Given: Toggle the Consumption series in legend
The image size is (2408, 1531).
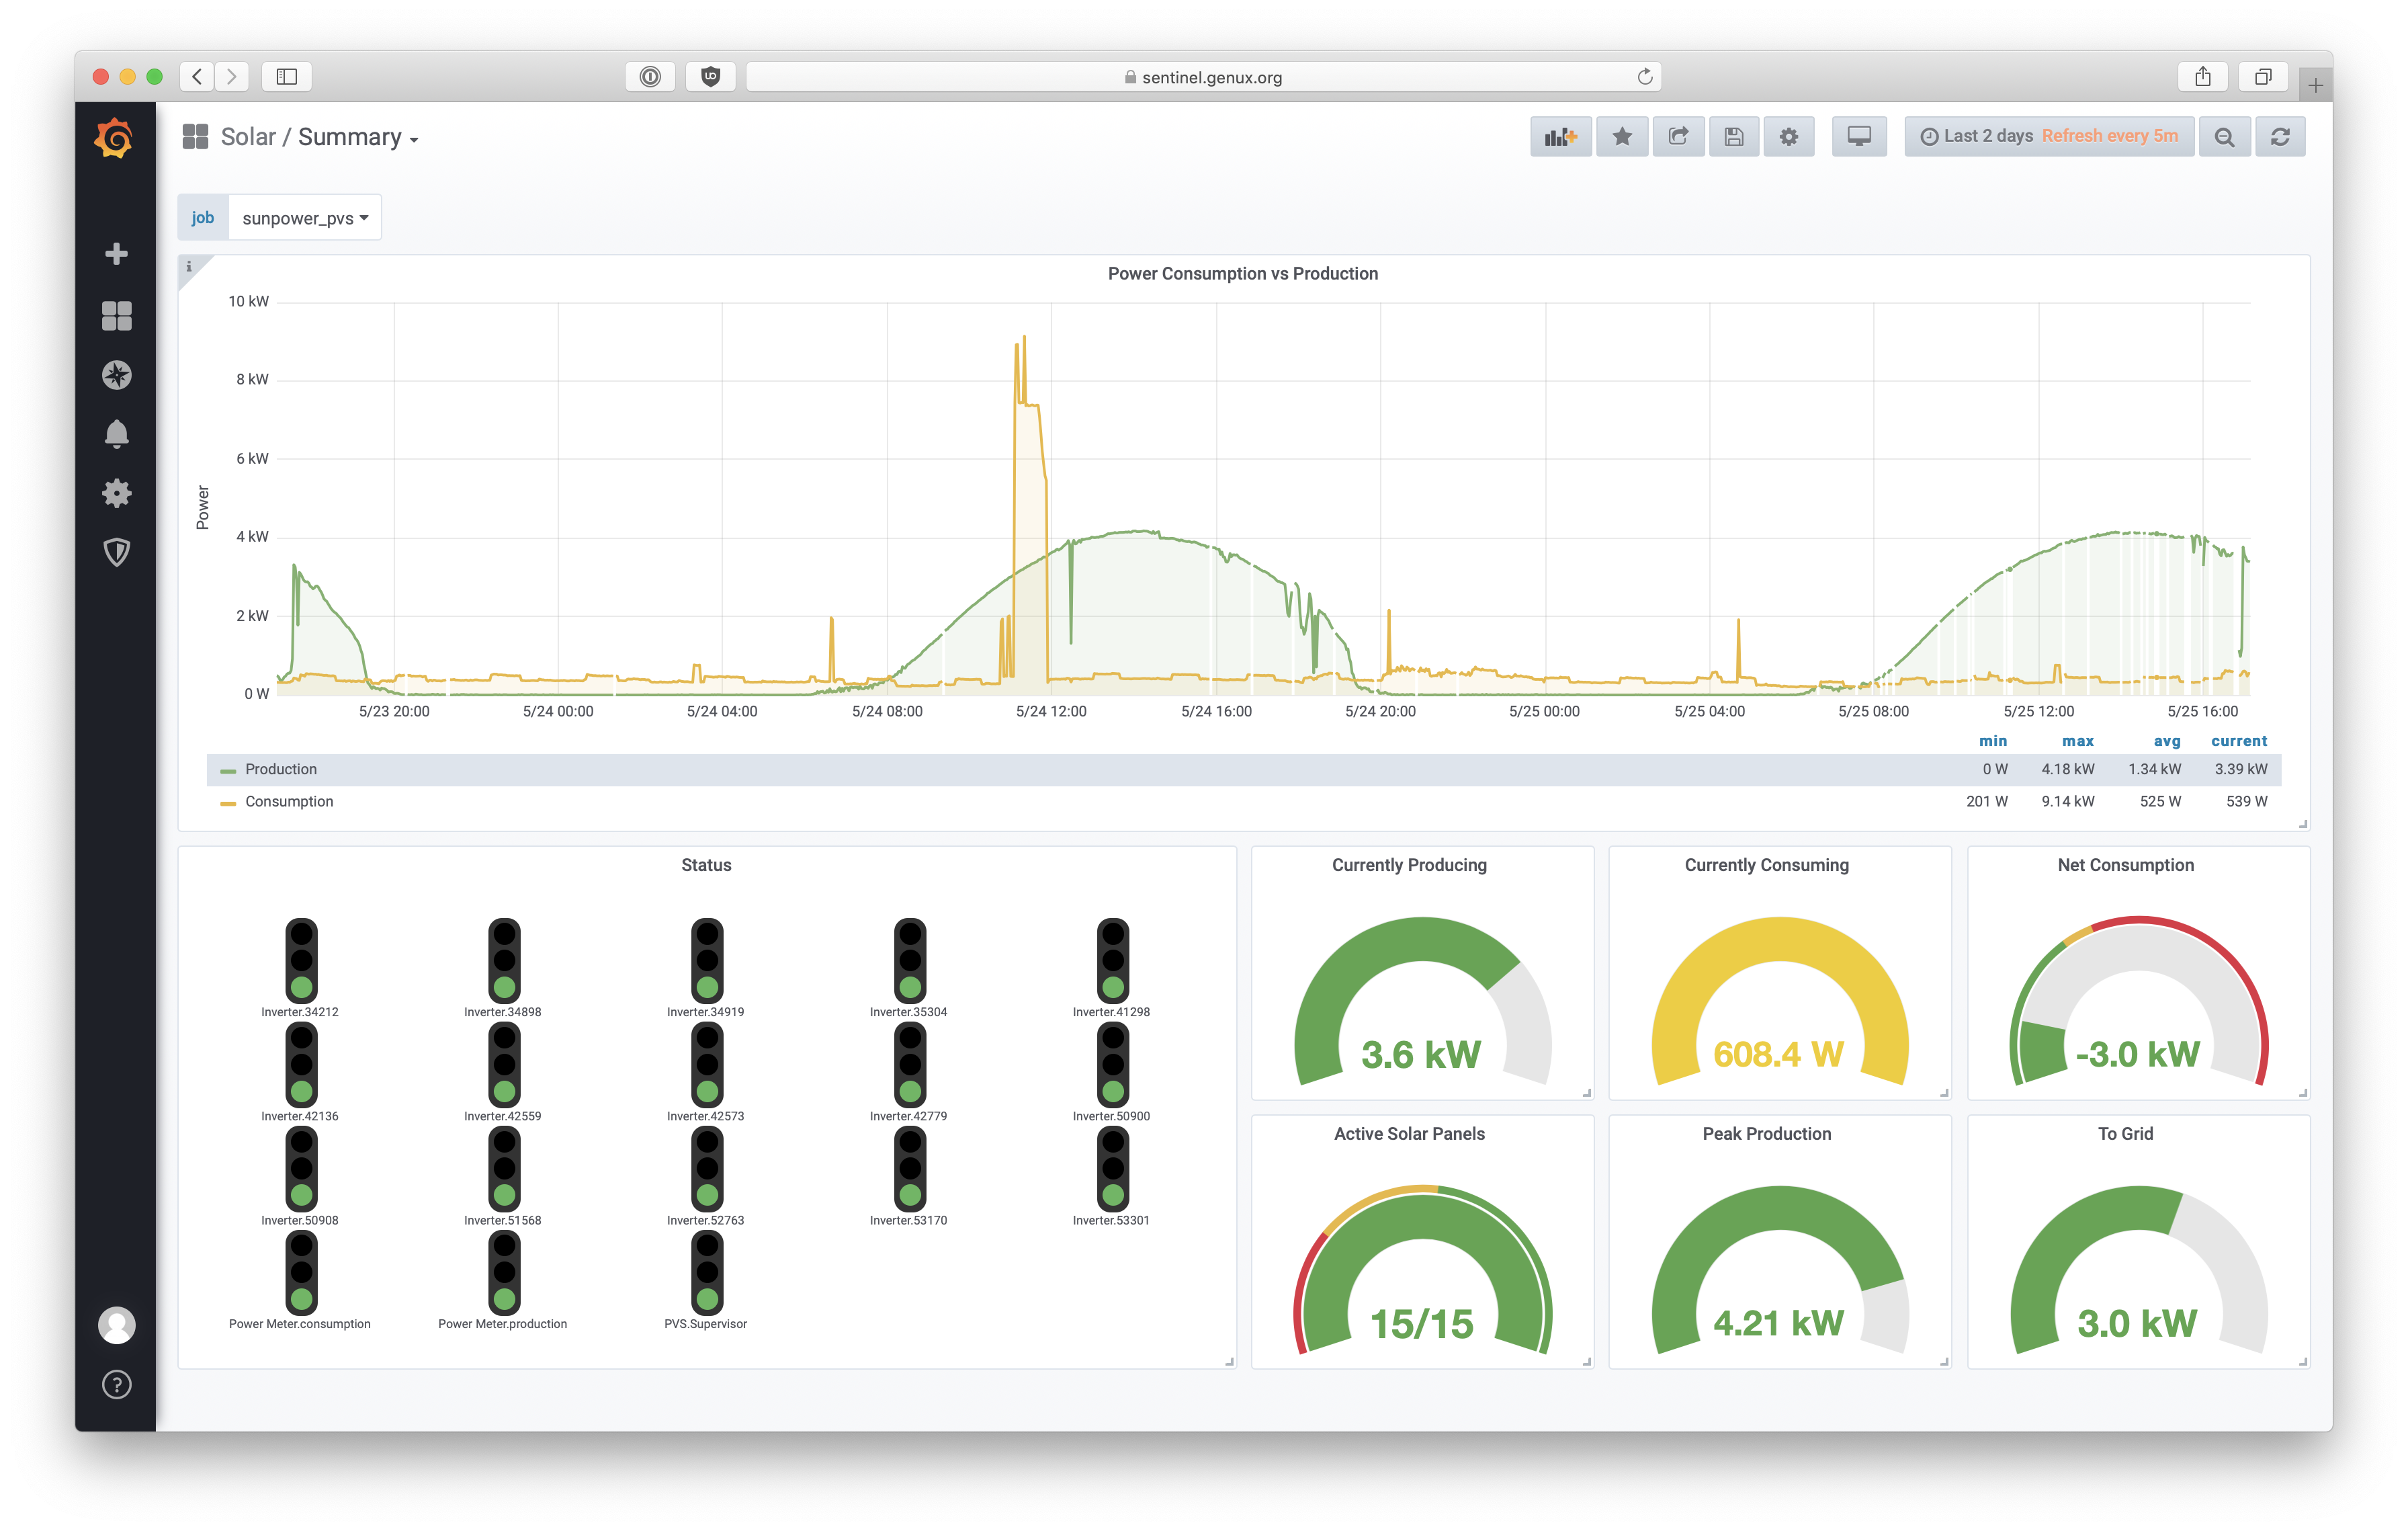Looking at the screenshot, I should pyautogui.click(x=289, y=801).
